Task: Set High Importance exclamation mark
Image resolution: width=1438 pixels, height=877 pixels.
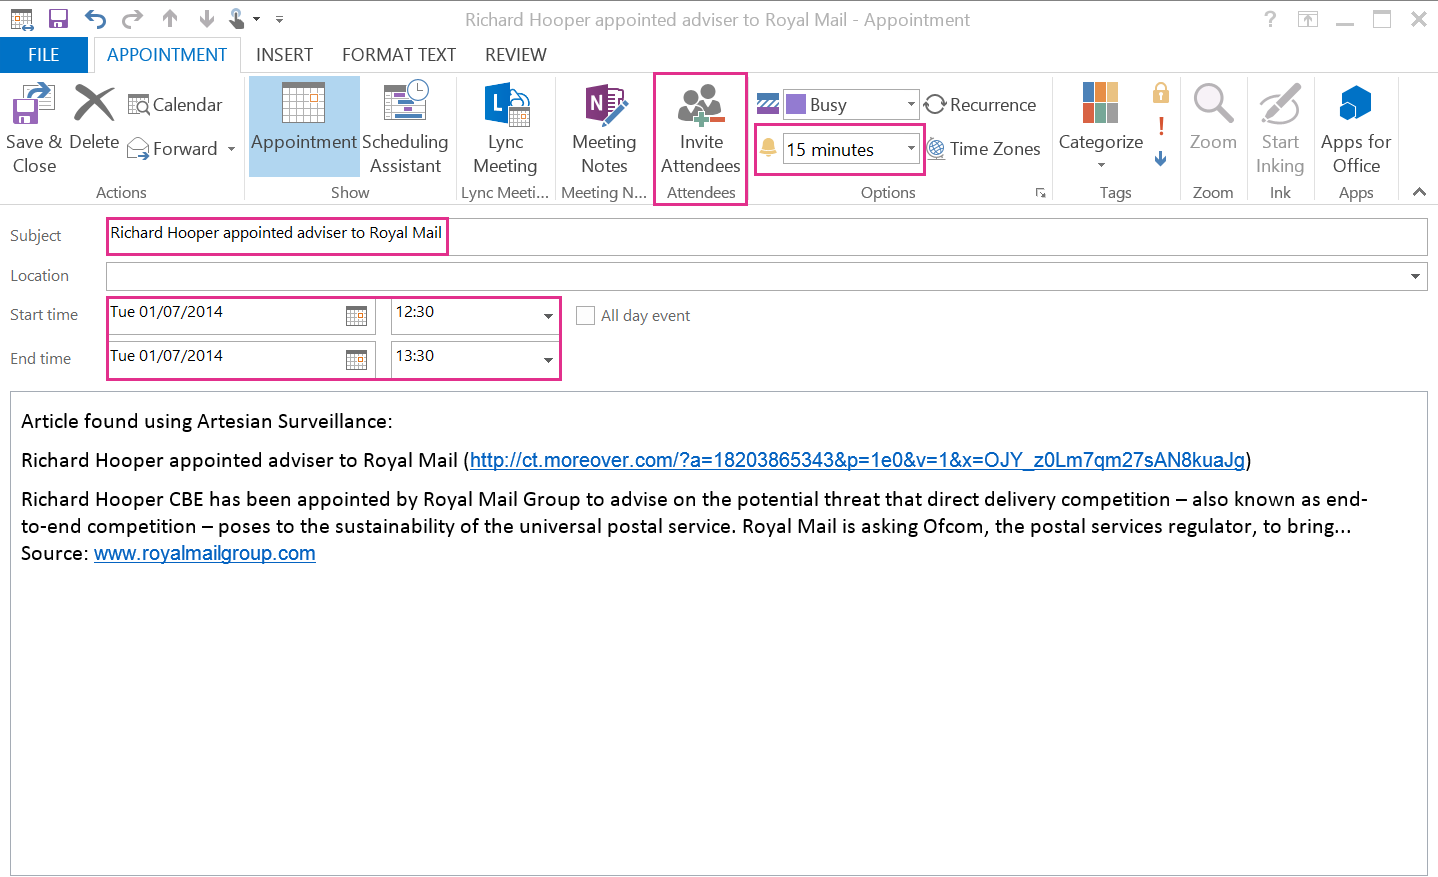Action: coord(1161,126)
